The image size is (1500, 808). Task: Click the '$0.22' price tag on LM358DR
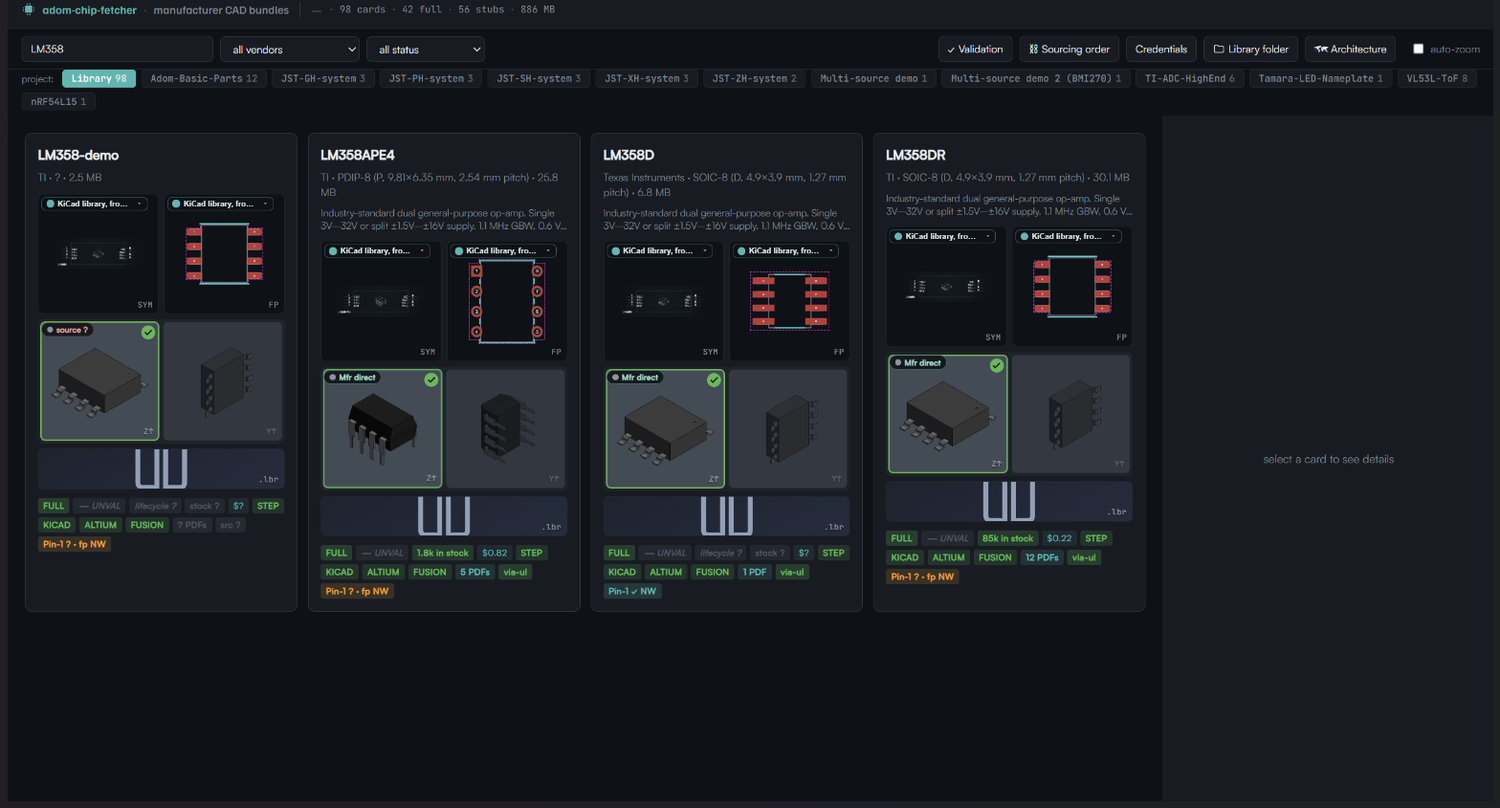click(1060, 538)
